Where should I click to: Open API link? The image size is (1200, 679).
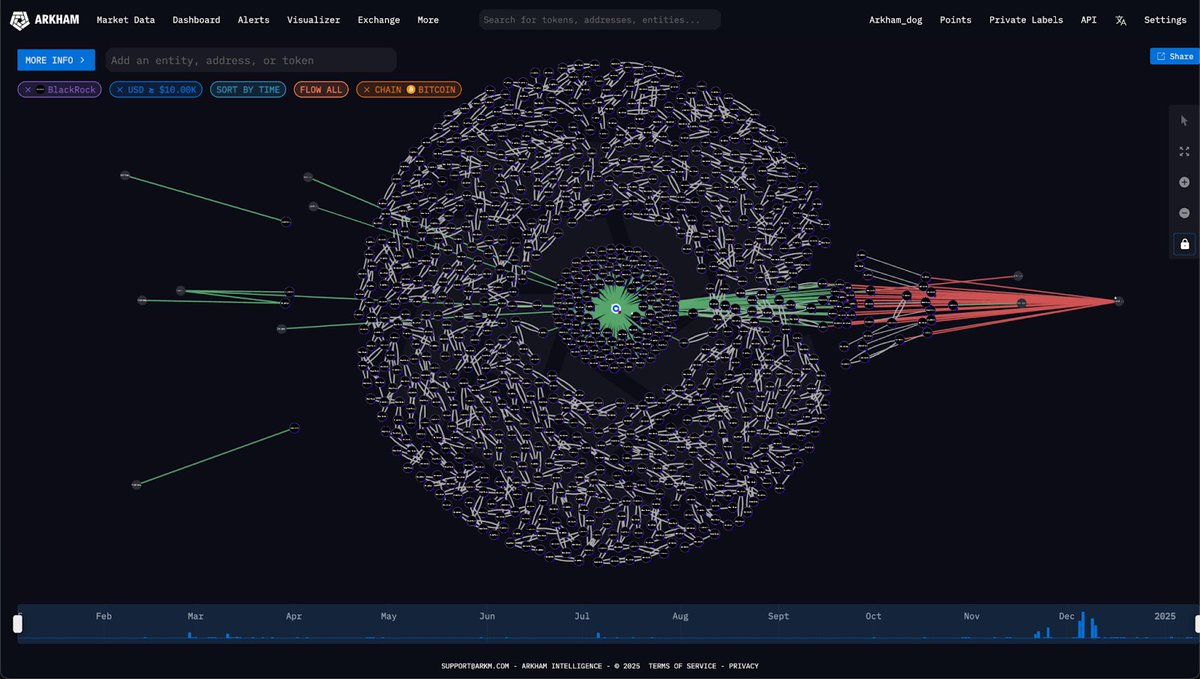point(1088,20)
